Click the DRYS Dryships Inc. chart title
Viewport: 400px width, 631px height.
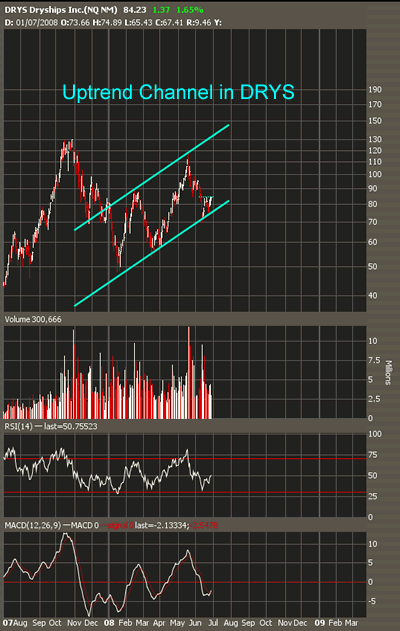click(x=61, y=10)
